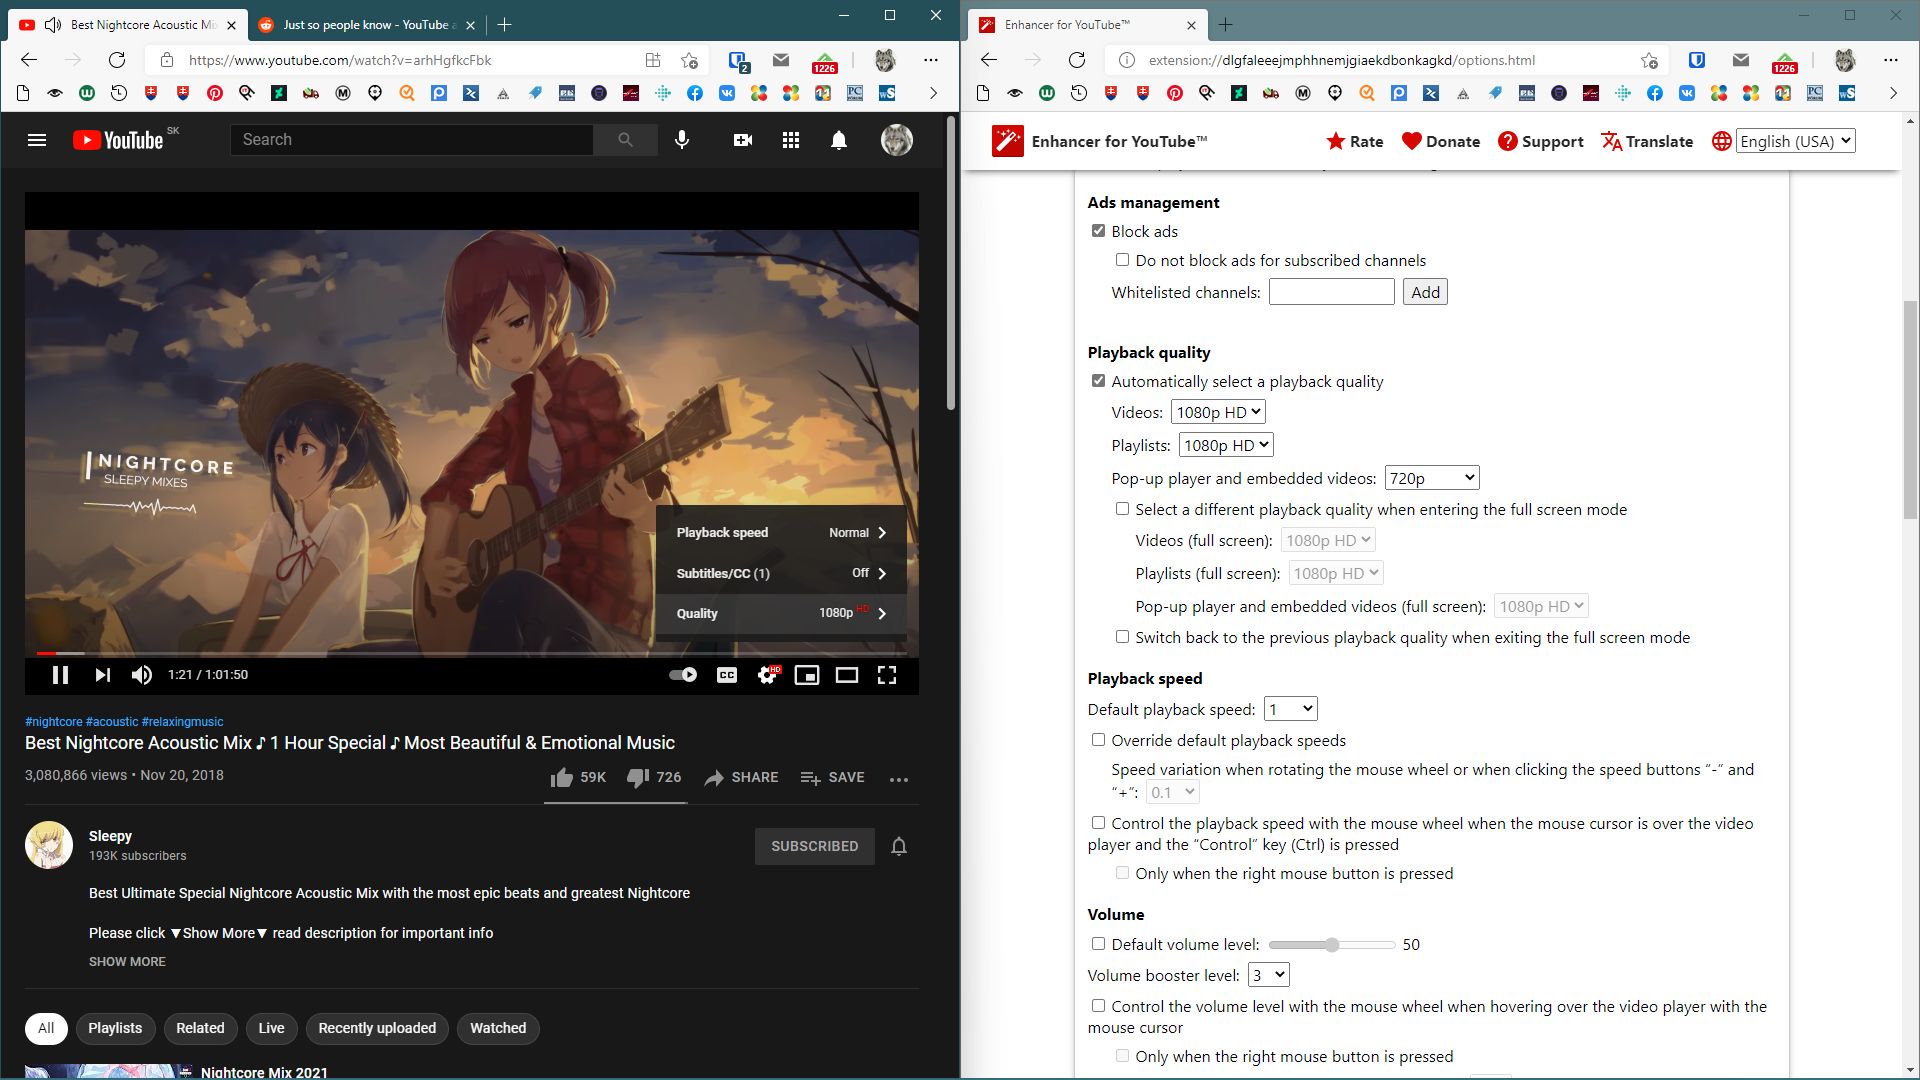The image size is (1920, 1080).
Task: Mute the video volume speaker icon
Action: click(x=142, y=675)
